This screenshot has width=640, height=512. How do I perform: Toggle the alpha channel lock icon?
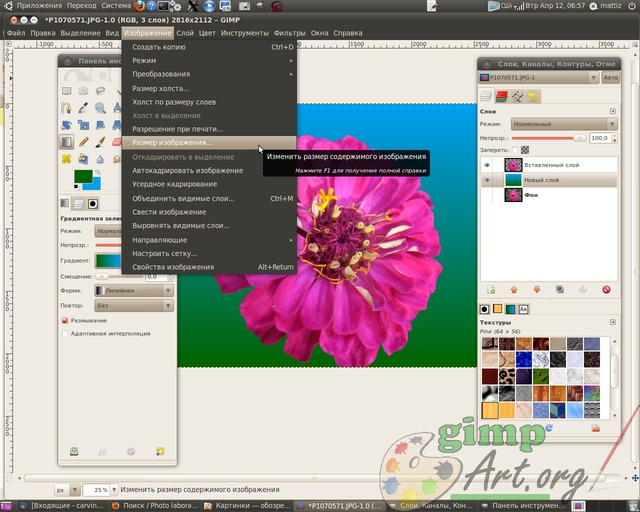525,150
